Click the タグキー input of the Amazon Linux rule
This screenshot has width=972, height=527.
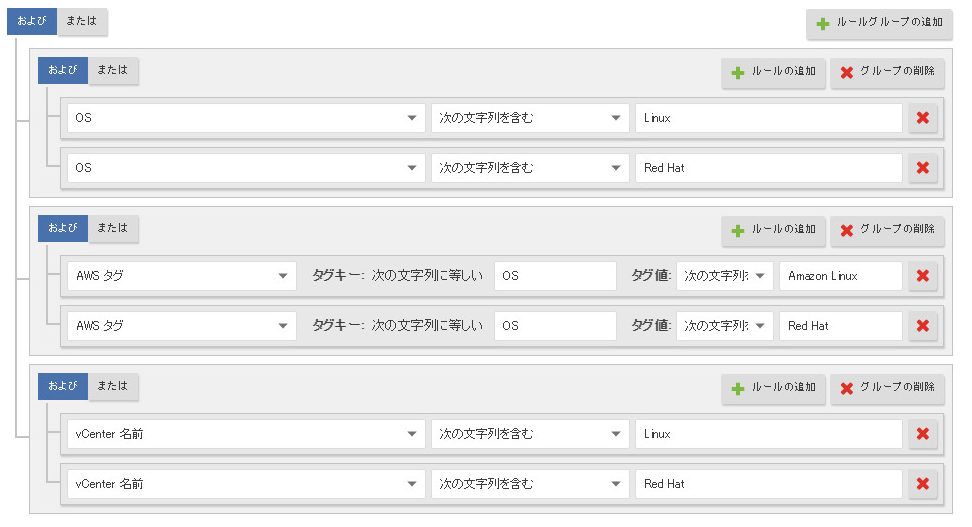[x=555, y=276]
